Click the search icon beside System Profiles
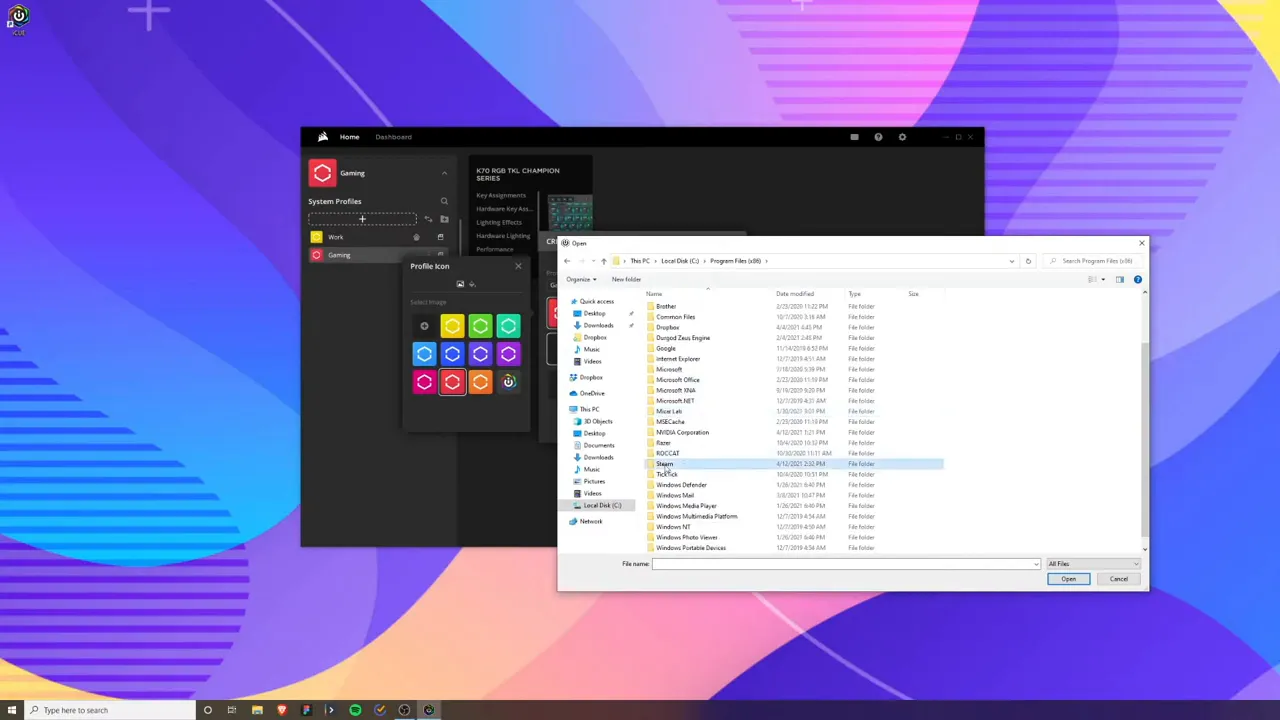This screenshot has width=1280, height=720. pos(444,201)
